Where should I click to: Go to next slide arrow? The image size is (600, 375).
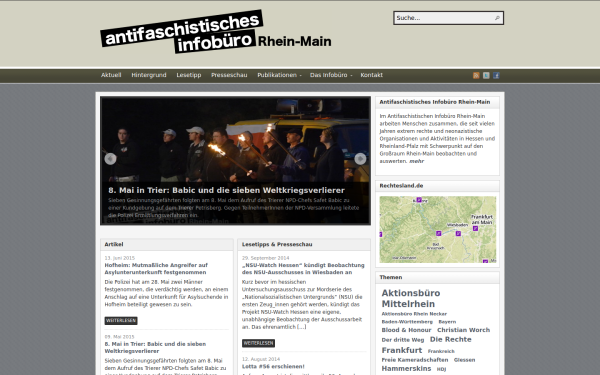click(x=360, y=159)
